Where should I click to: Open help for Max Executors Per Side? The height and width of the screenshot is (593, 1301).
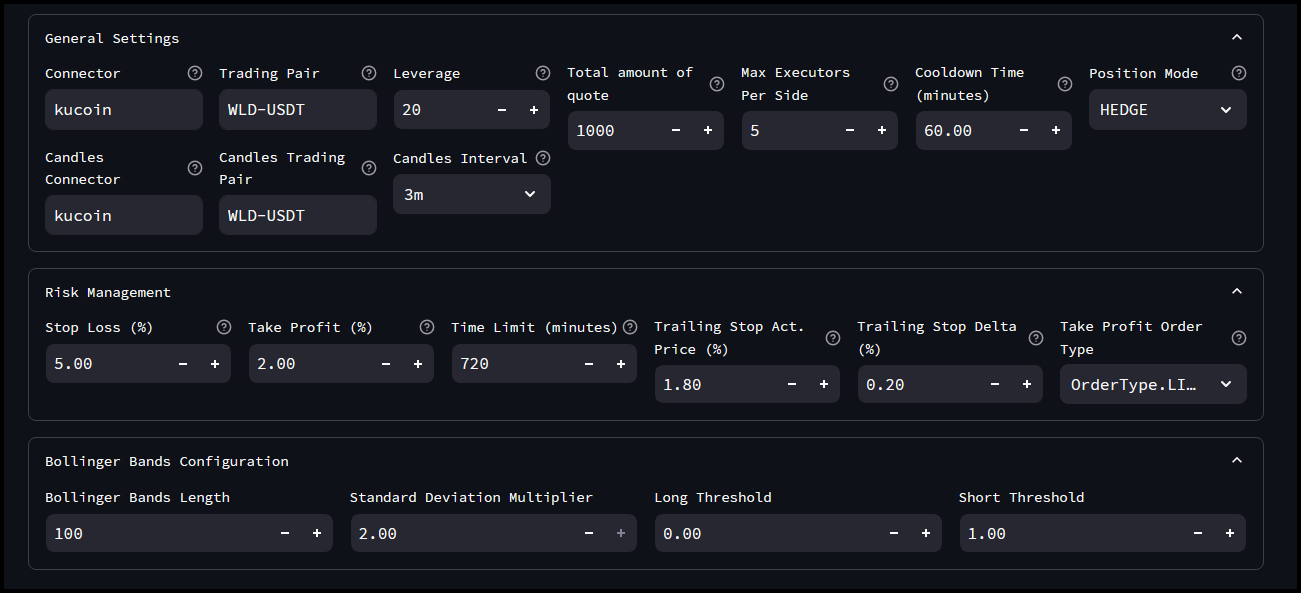click(x=890, y=84)
